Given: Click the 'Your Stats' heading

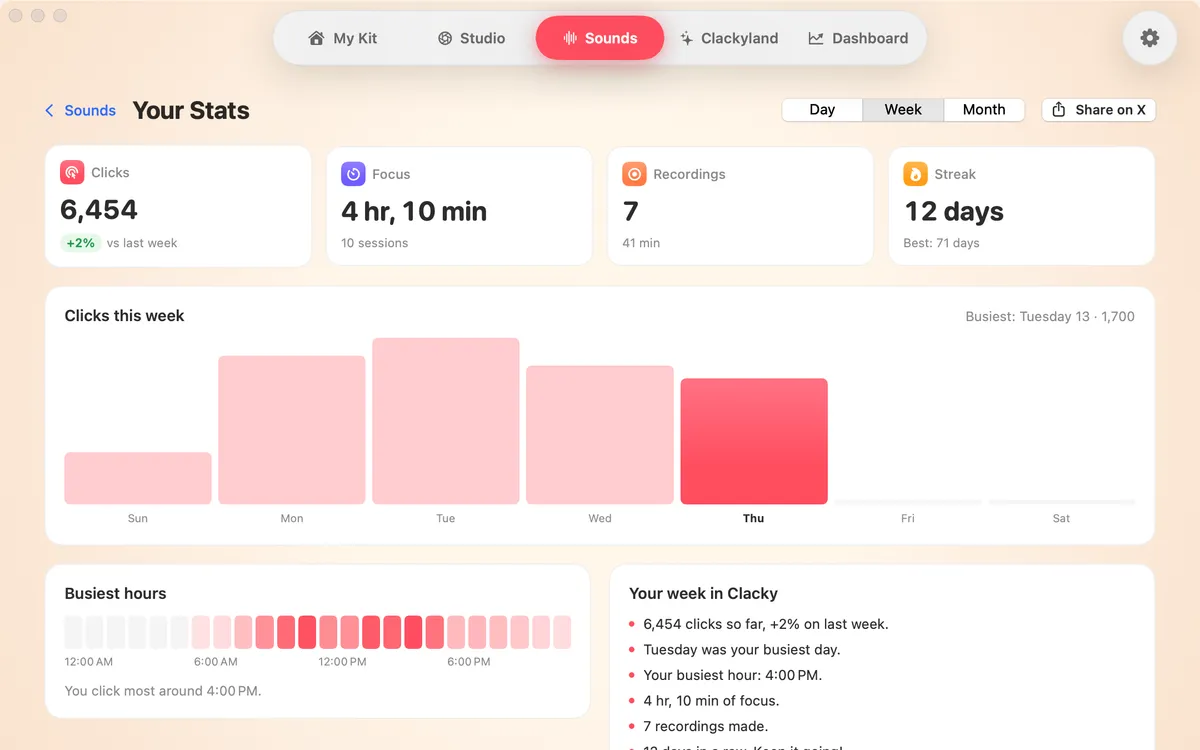Looking at the screenshot, I should pyautogui.click(x=191, y=110).
